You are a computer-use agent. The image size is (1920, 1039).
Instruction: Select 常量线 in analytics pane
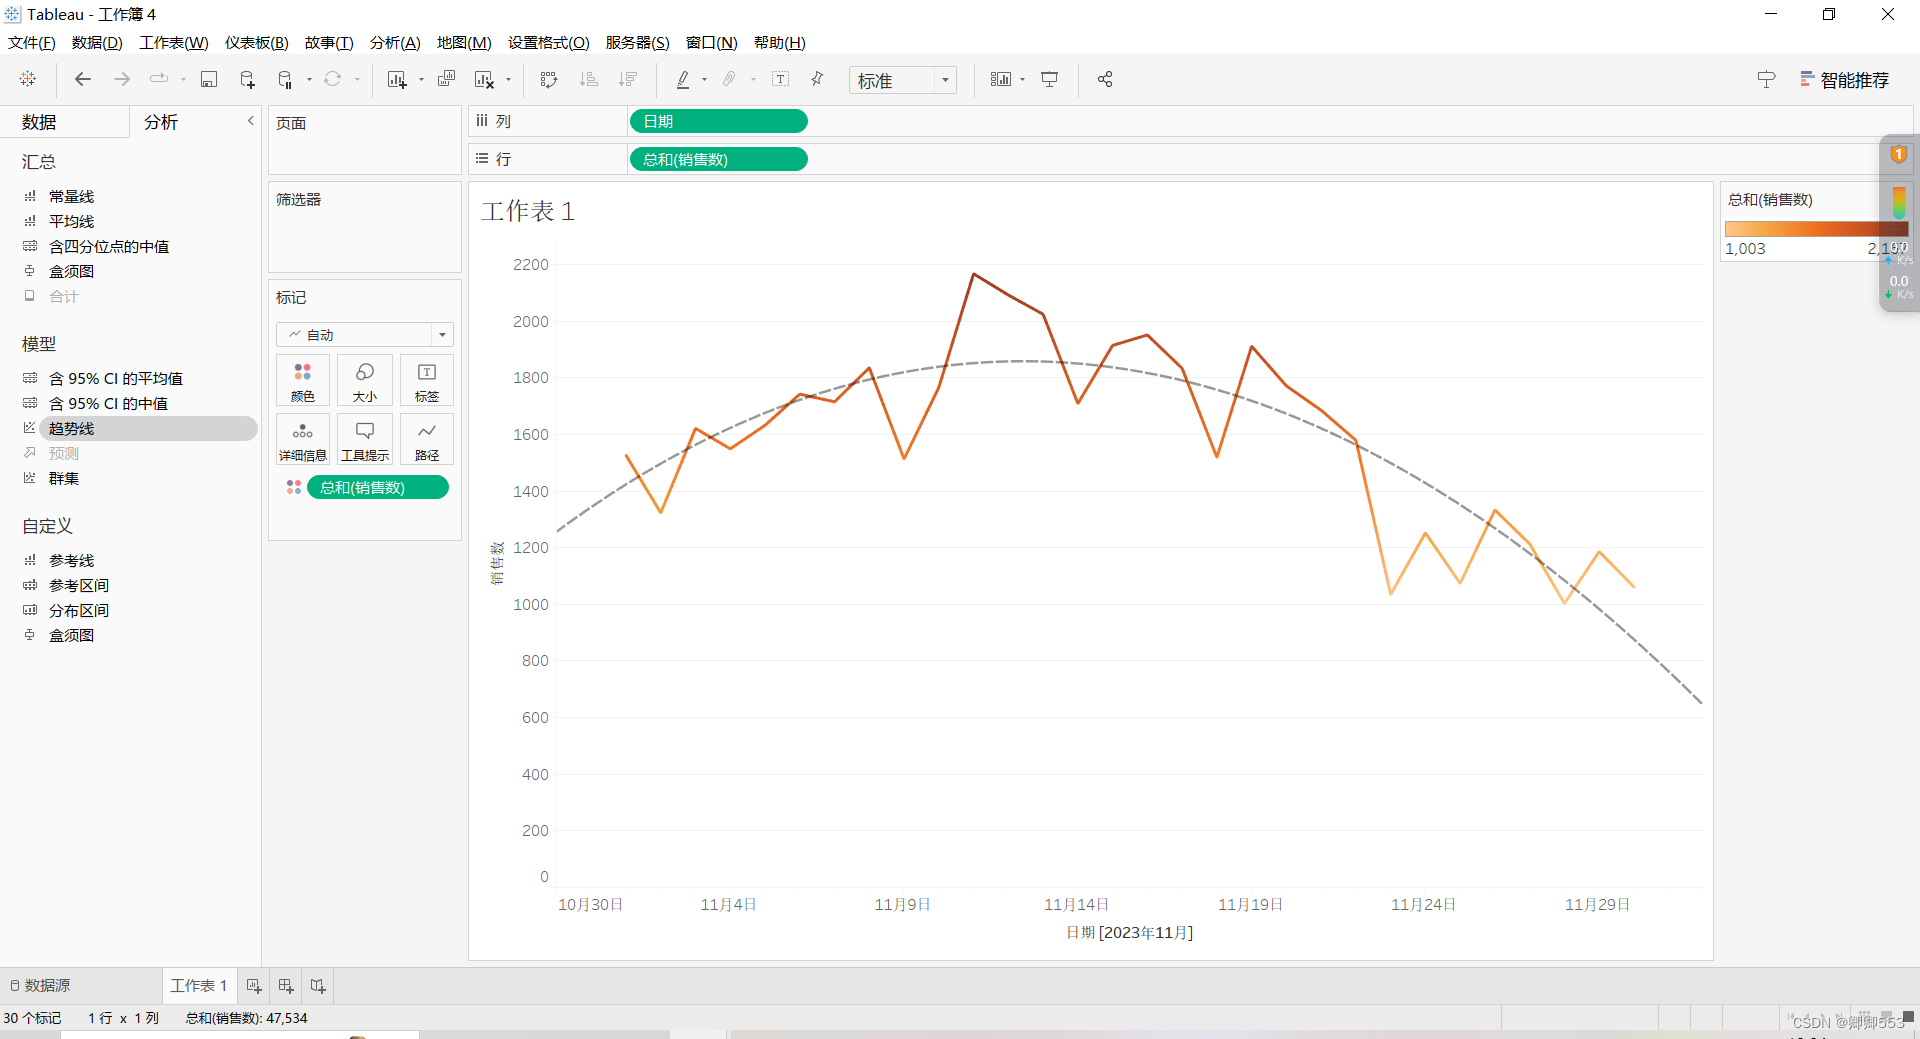(71, 196)
